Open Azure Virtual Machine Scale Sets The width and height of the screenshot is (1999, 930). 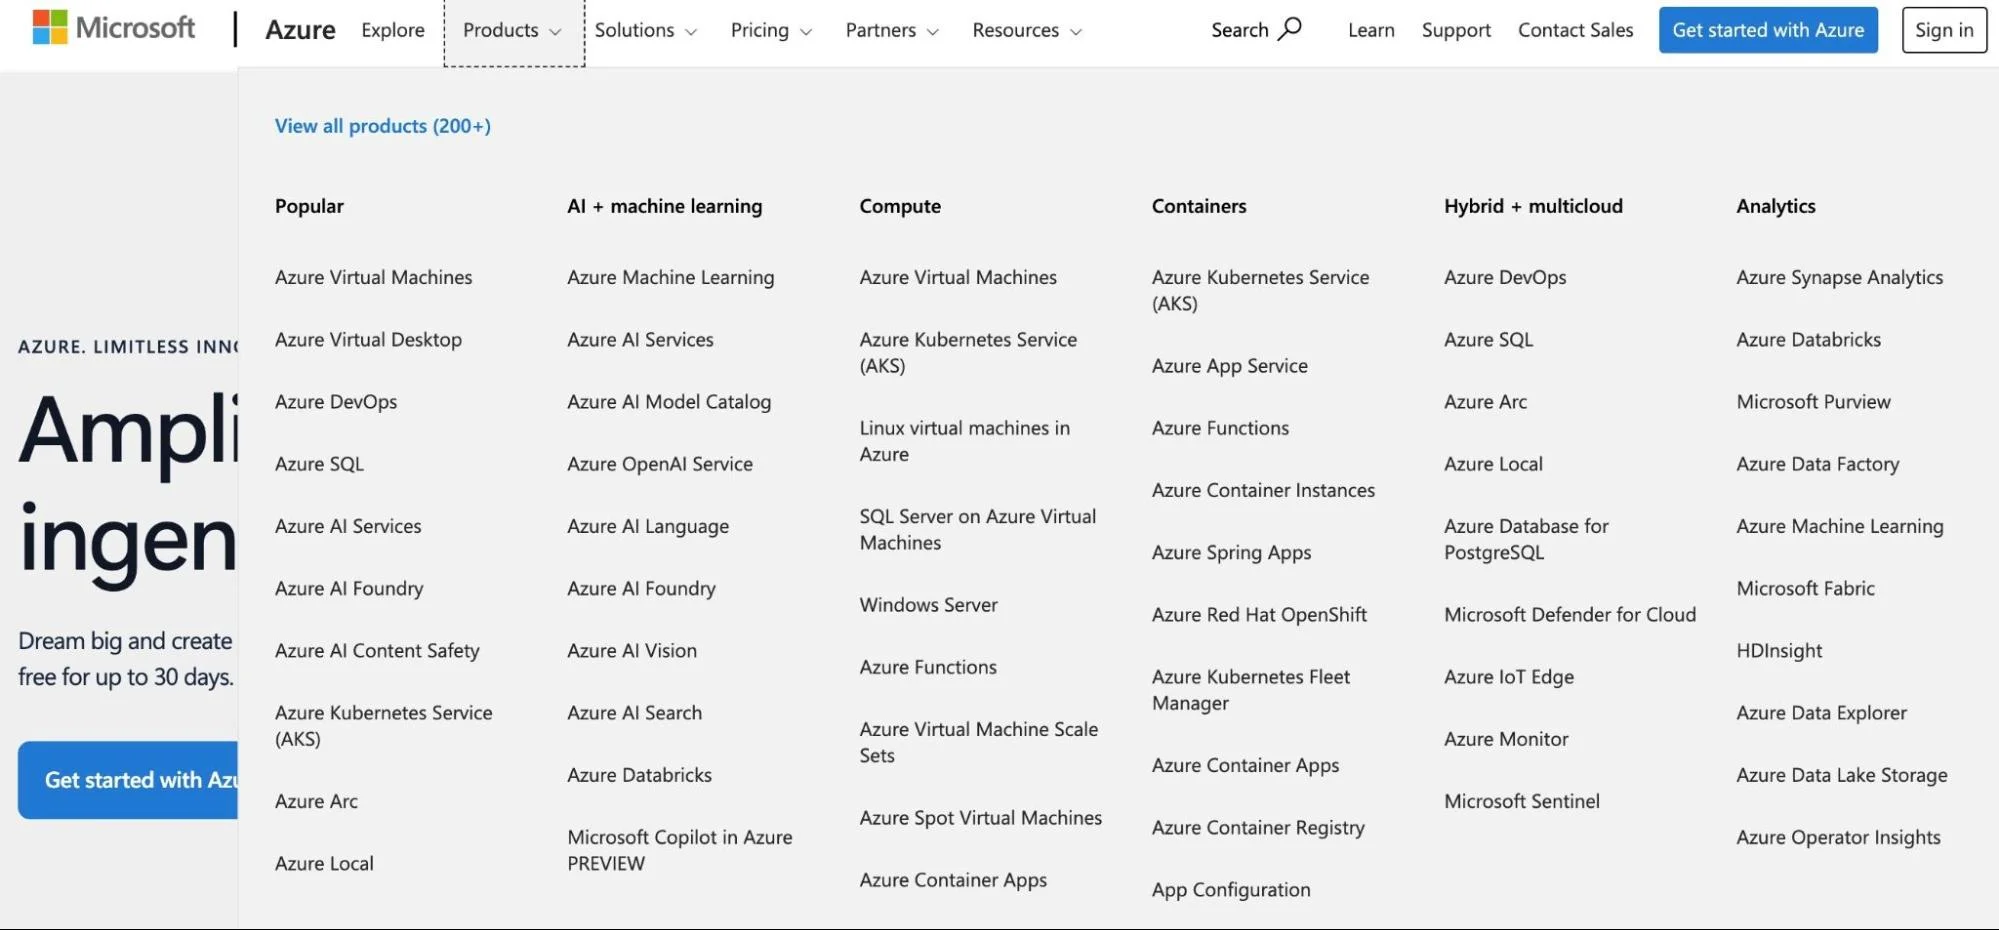tap(979, 742)
